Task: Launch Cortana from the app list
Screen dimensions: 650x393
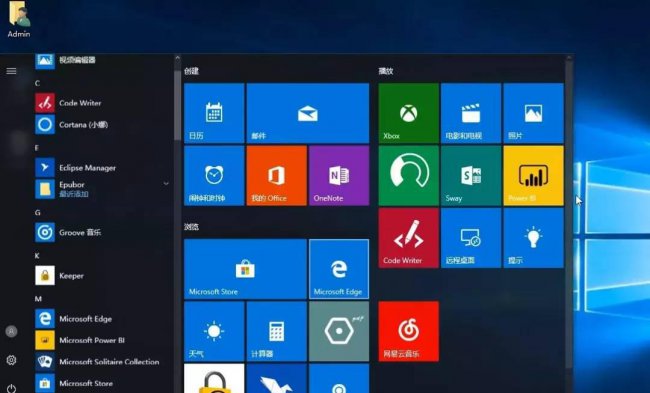Action: [x=104, y=124]
